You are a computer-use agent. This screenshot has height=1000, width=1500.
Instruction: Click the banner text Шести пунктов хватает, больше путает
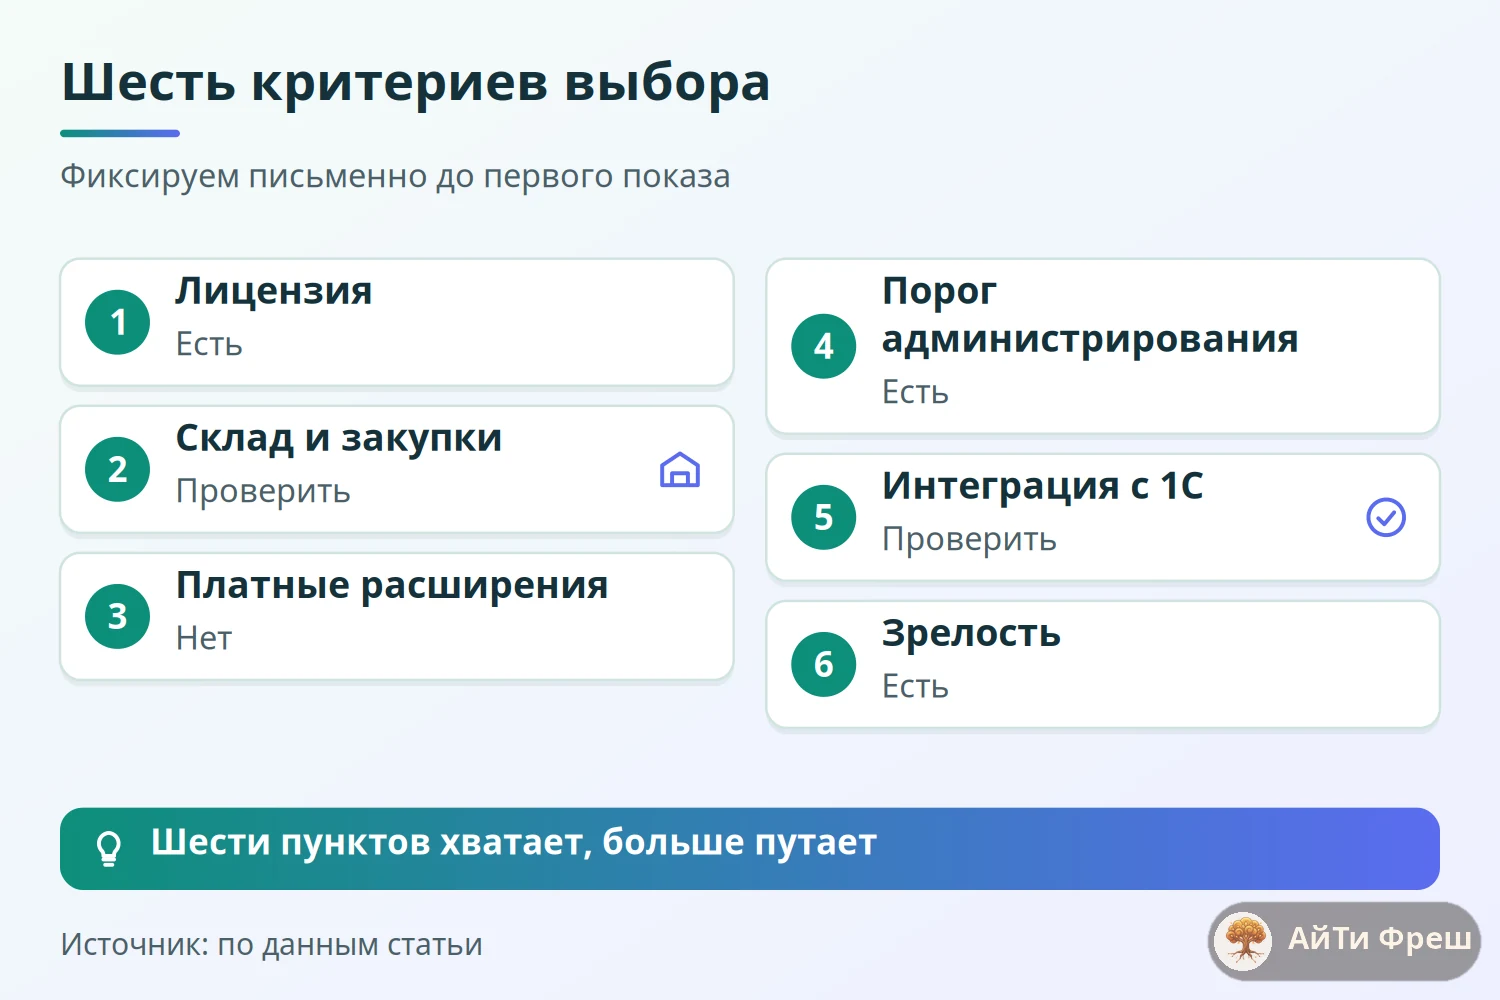514,842
